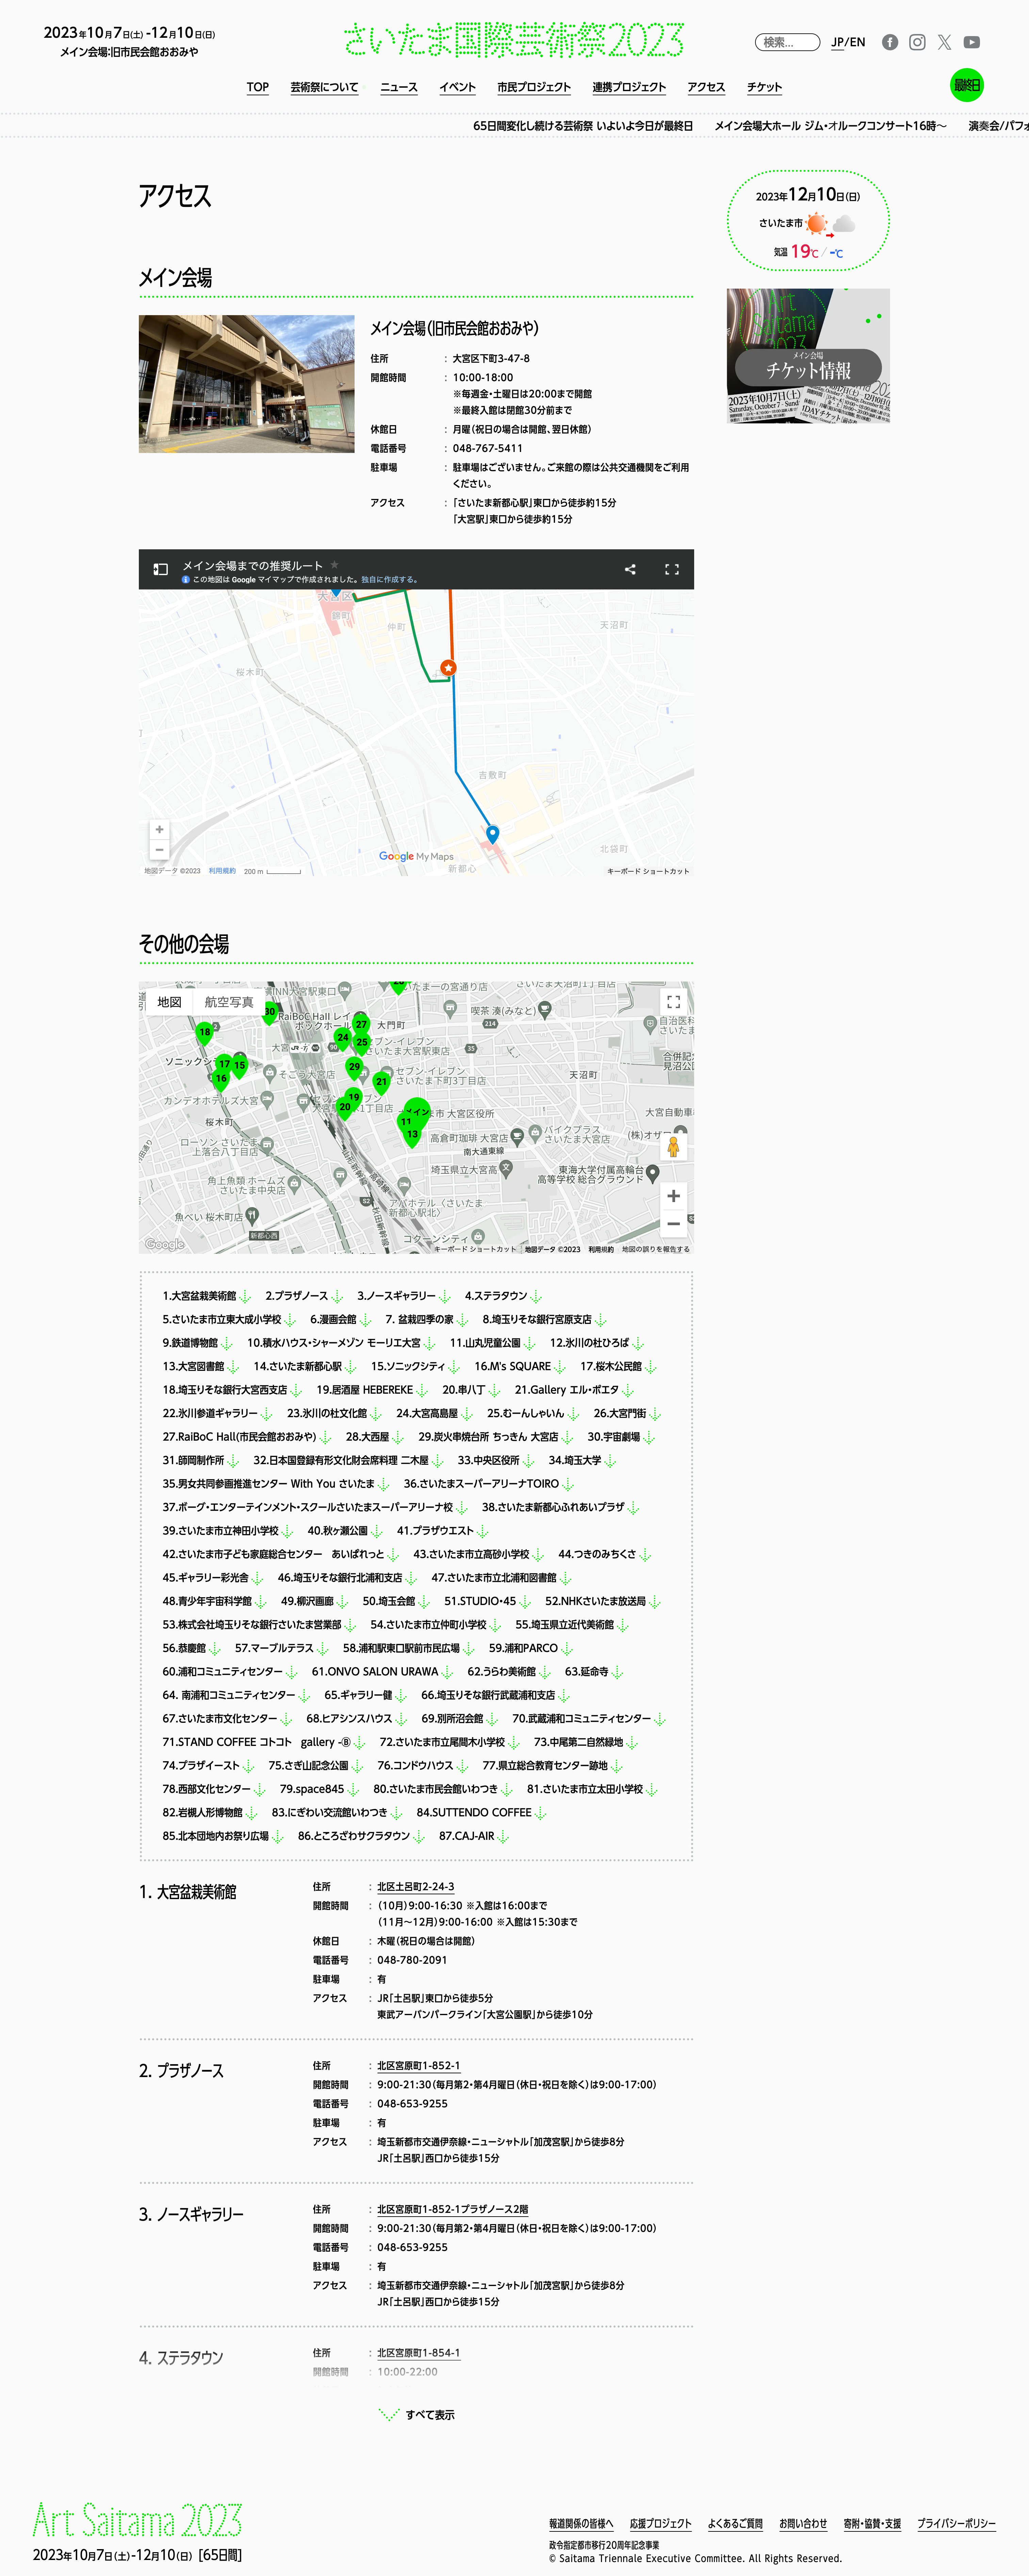Click the X (Twitter) icon in the header

[x=944, y=42]
